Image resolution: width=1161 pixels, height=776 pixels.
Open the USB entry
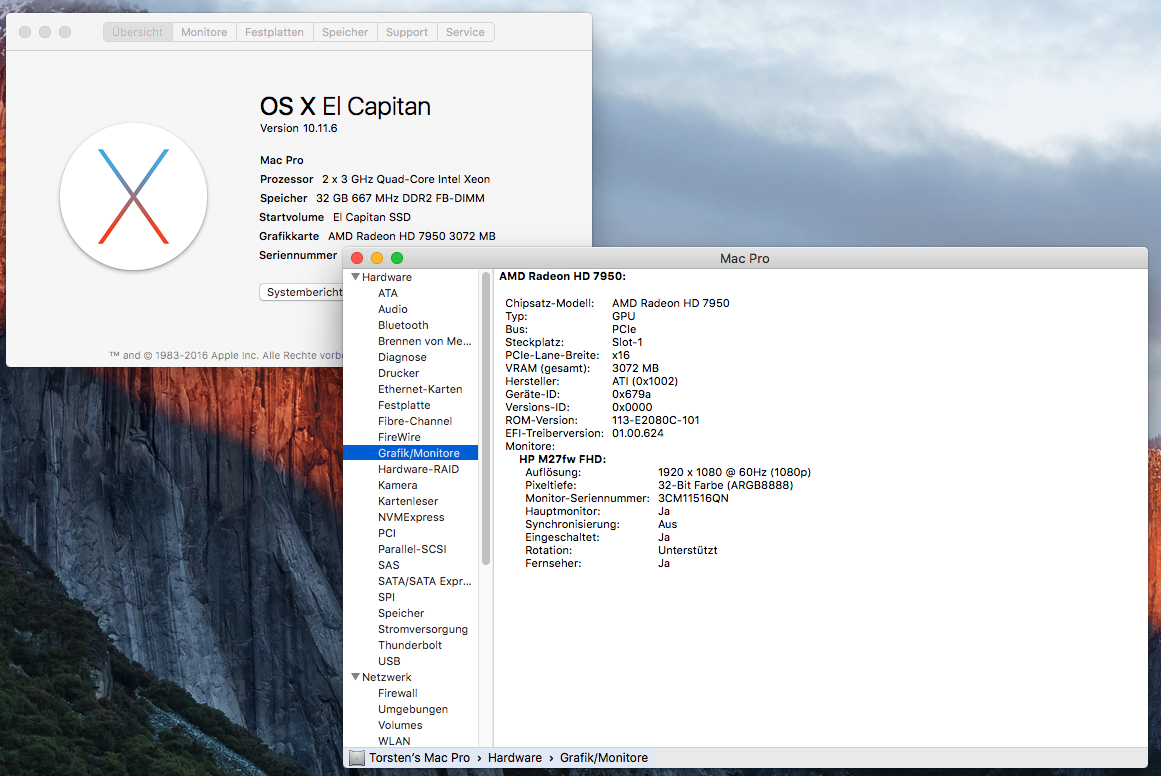(389, 661)
